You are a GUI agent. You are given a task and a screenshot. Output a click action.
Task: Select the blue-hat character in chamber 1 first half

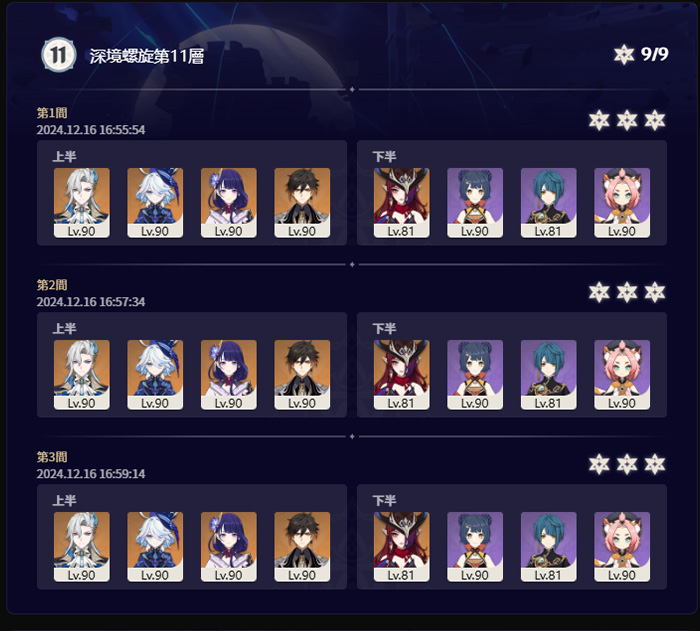[x=155, y=202]
